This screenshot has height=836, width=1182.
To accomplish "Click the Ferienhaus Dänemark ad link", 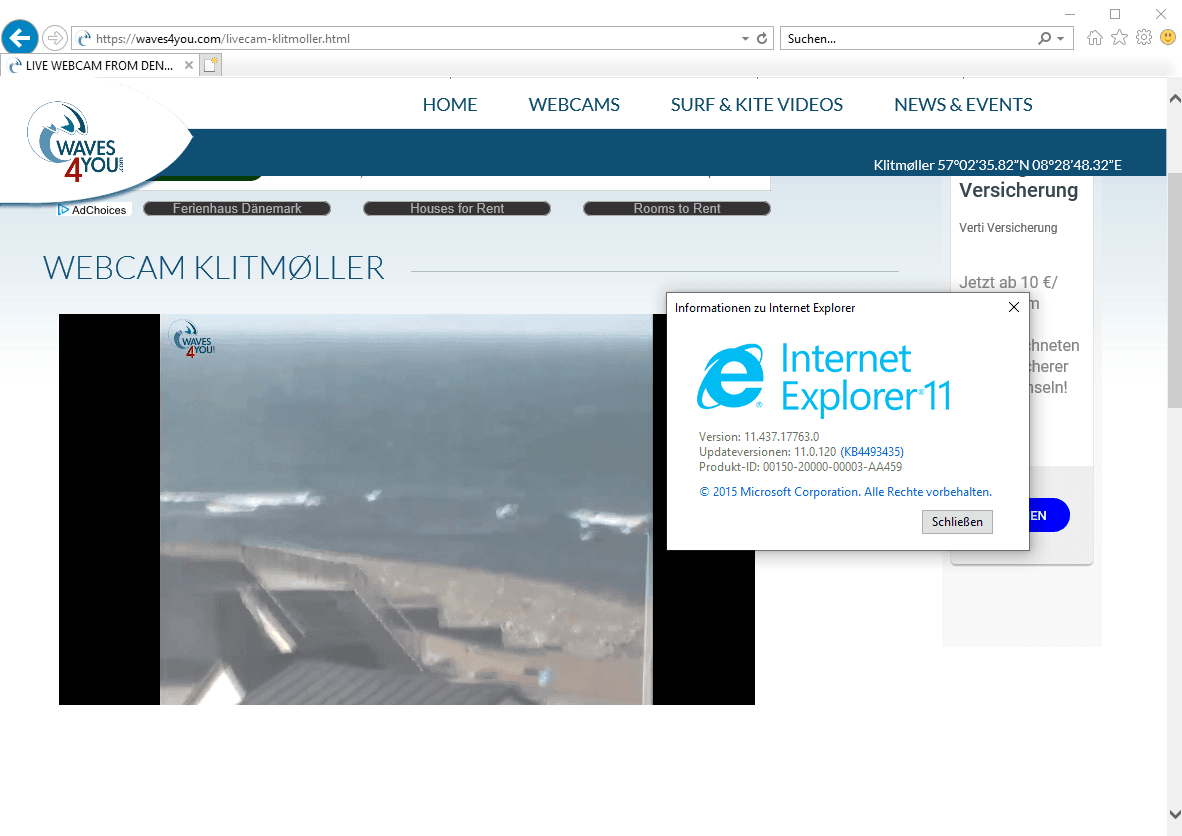I will pyautogui.click(x=237, y=209).
